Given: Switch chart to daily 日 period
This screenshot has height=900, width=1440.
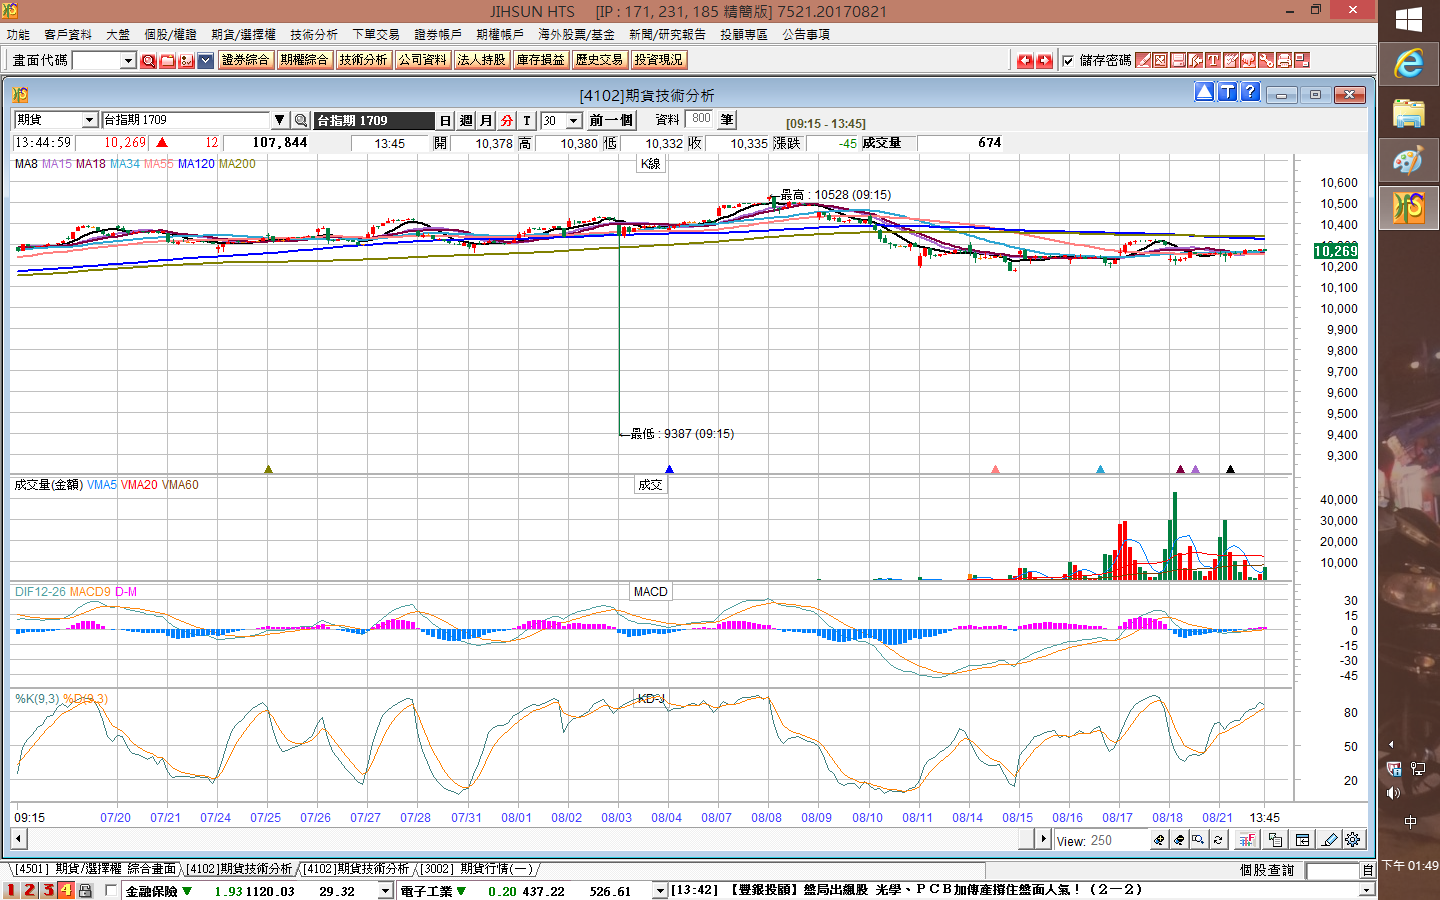Looking at the screenshot, I should pos(446,120).
